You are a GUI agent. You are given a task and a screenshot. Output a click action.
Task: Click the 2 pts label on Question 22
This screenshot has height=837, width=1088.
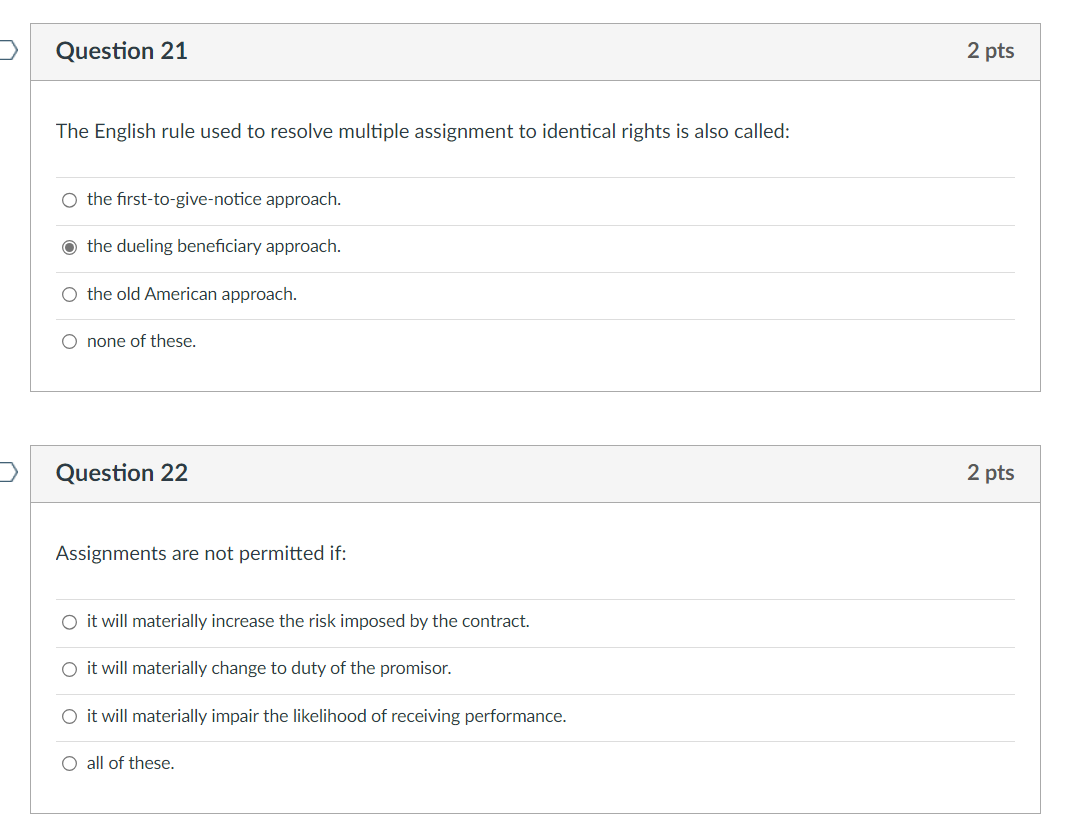[990, 473]
